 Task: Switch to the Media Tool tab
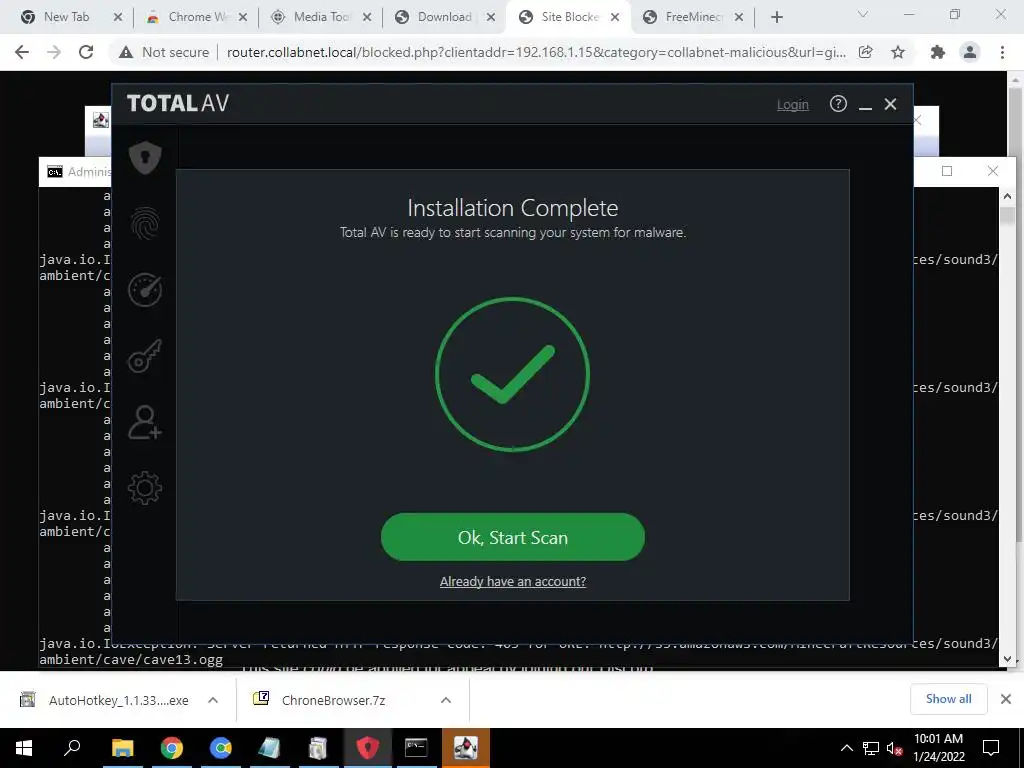(320, 17)
